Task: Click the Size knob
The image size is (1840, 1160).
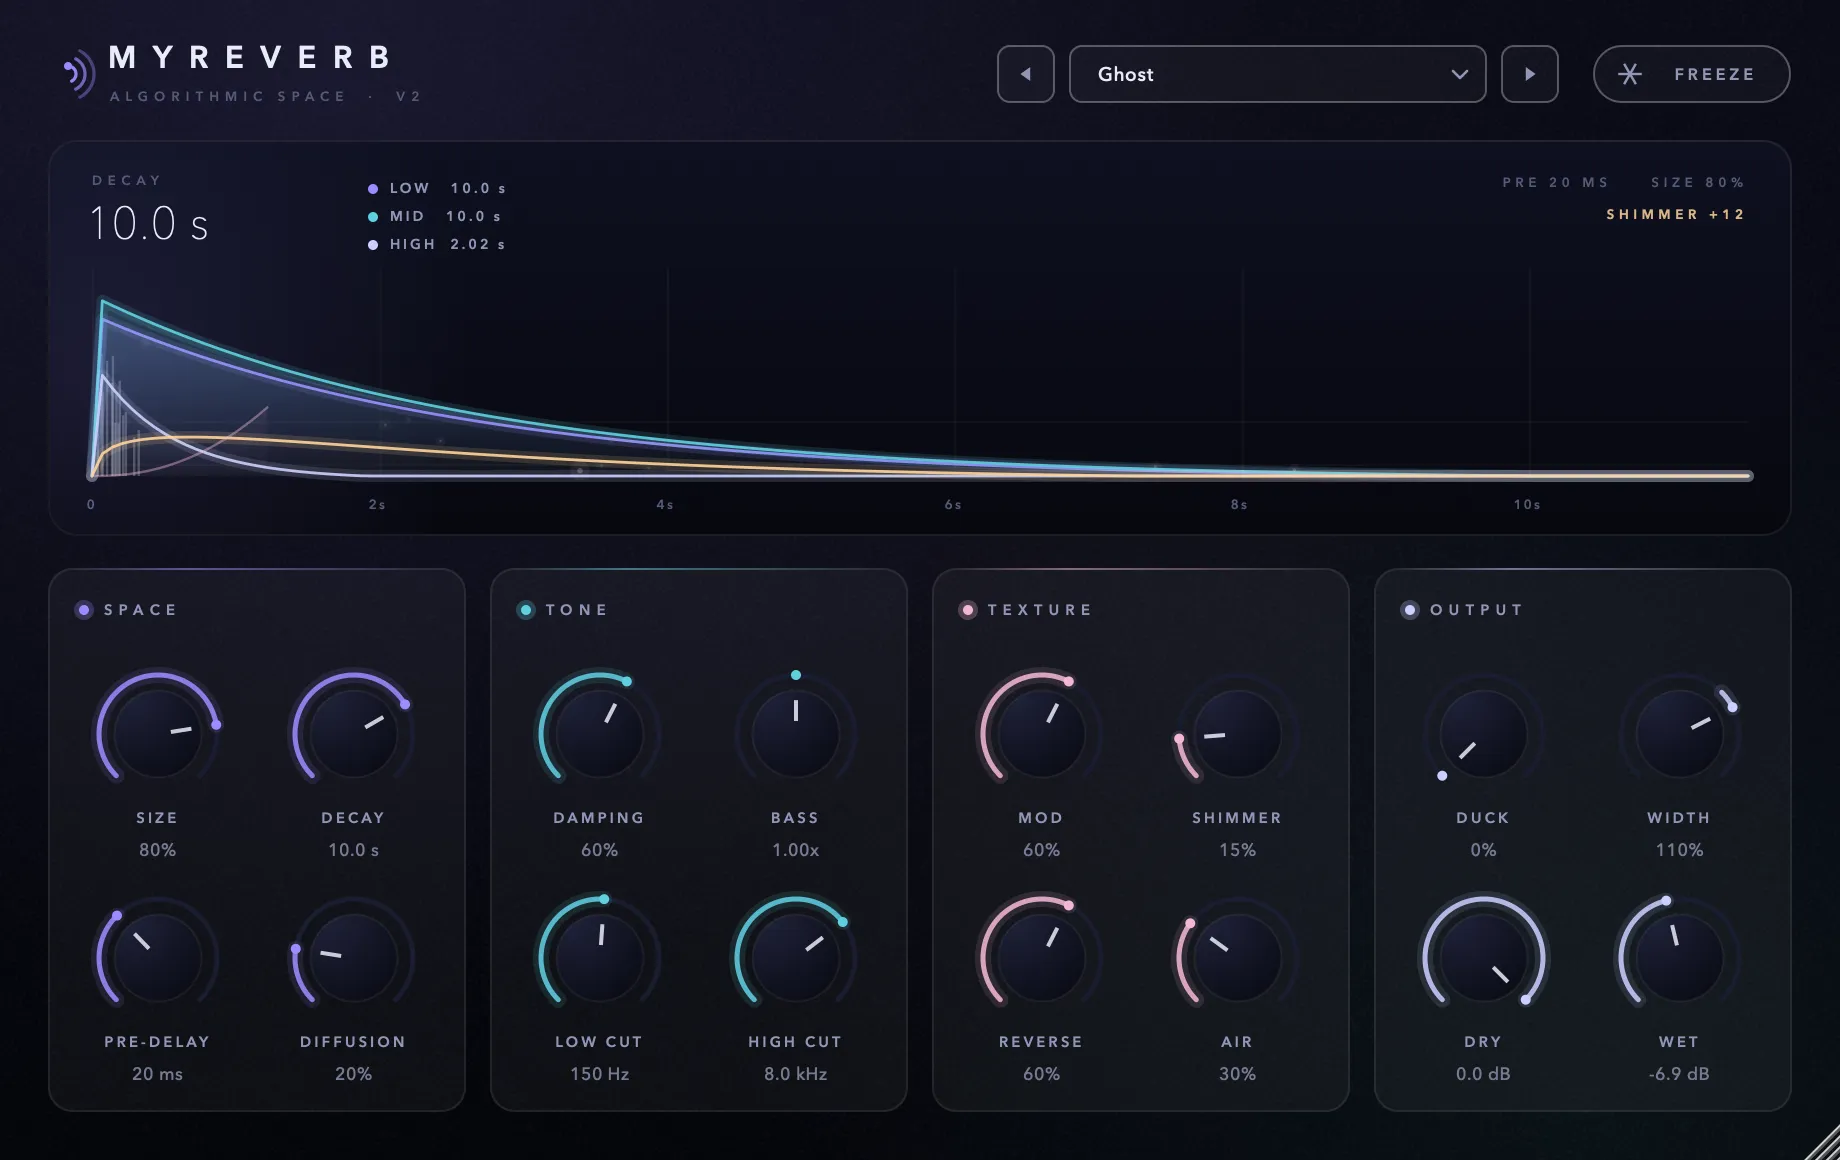Action: [x=157, y=733]
